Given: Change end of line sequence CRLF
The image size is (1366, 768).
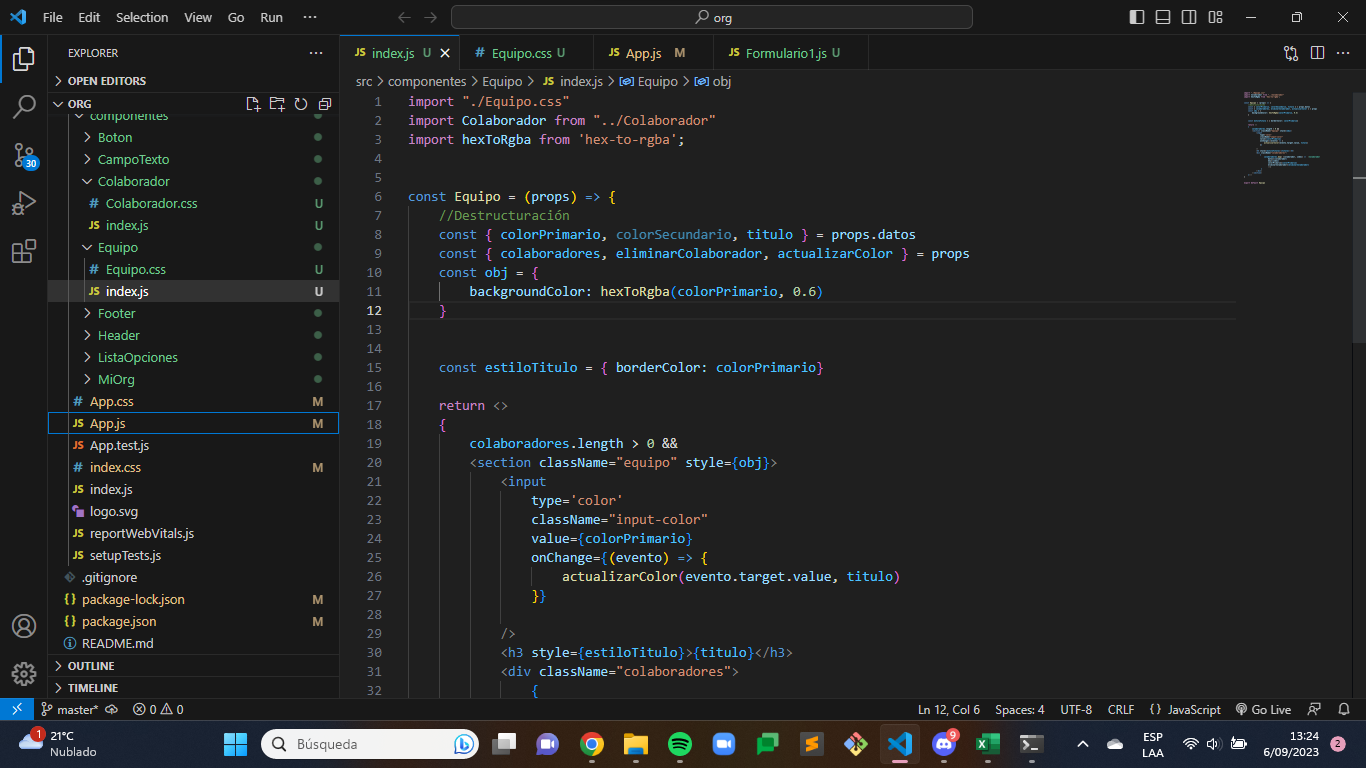Looking at the screenshot, I should click(1121, 709).
